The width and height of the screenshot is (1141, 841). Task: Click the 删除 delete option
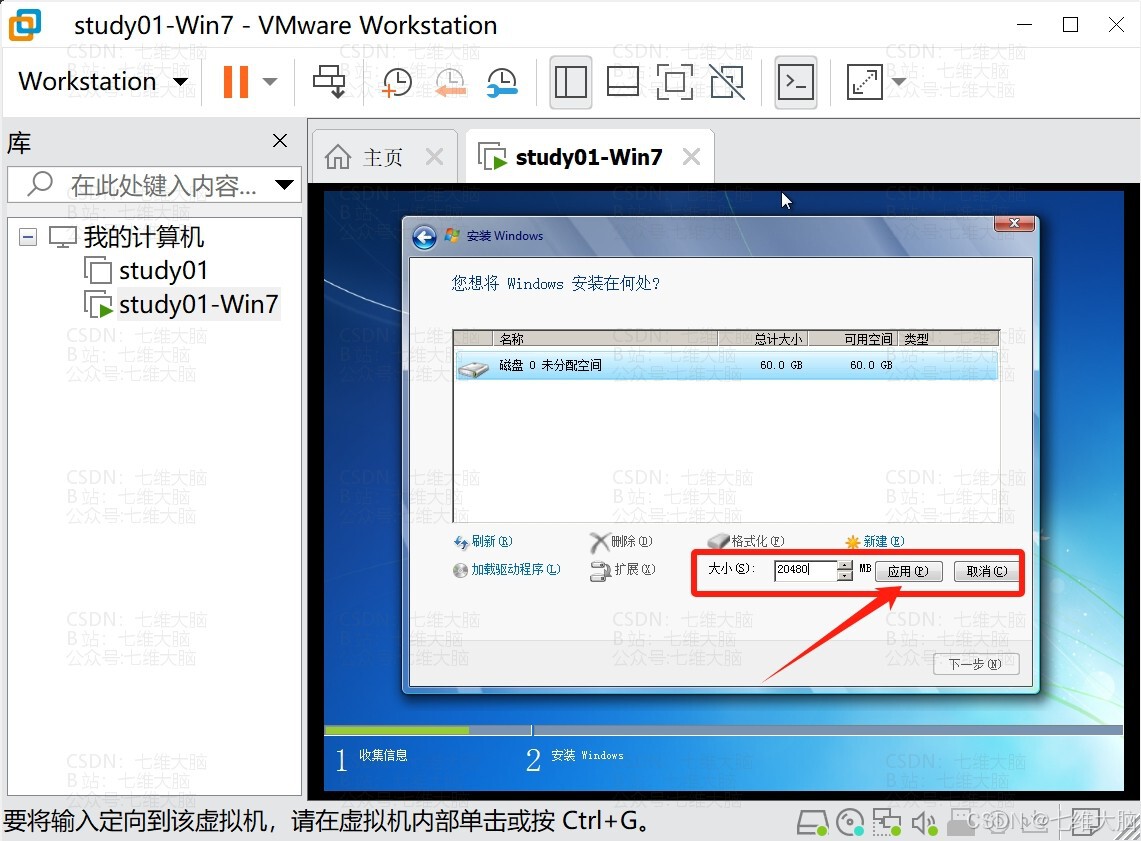point(621,541)
